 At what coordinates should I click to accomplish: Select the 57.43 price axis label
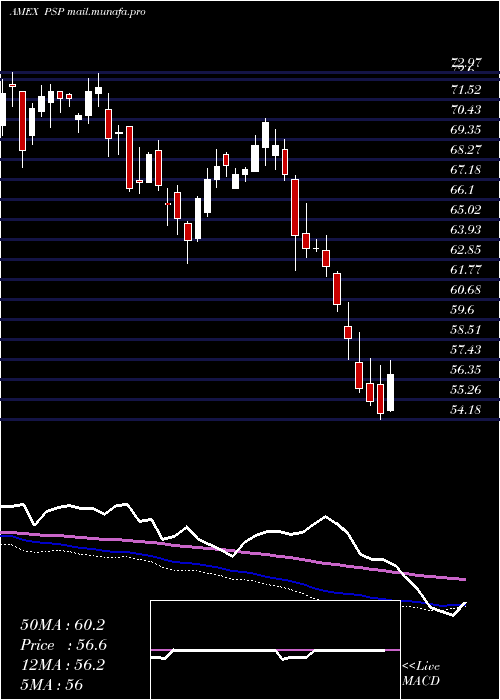466,350
